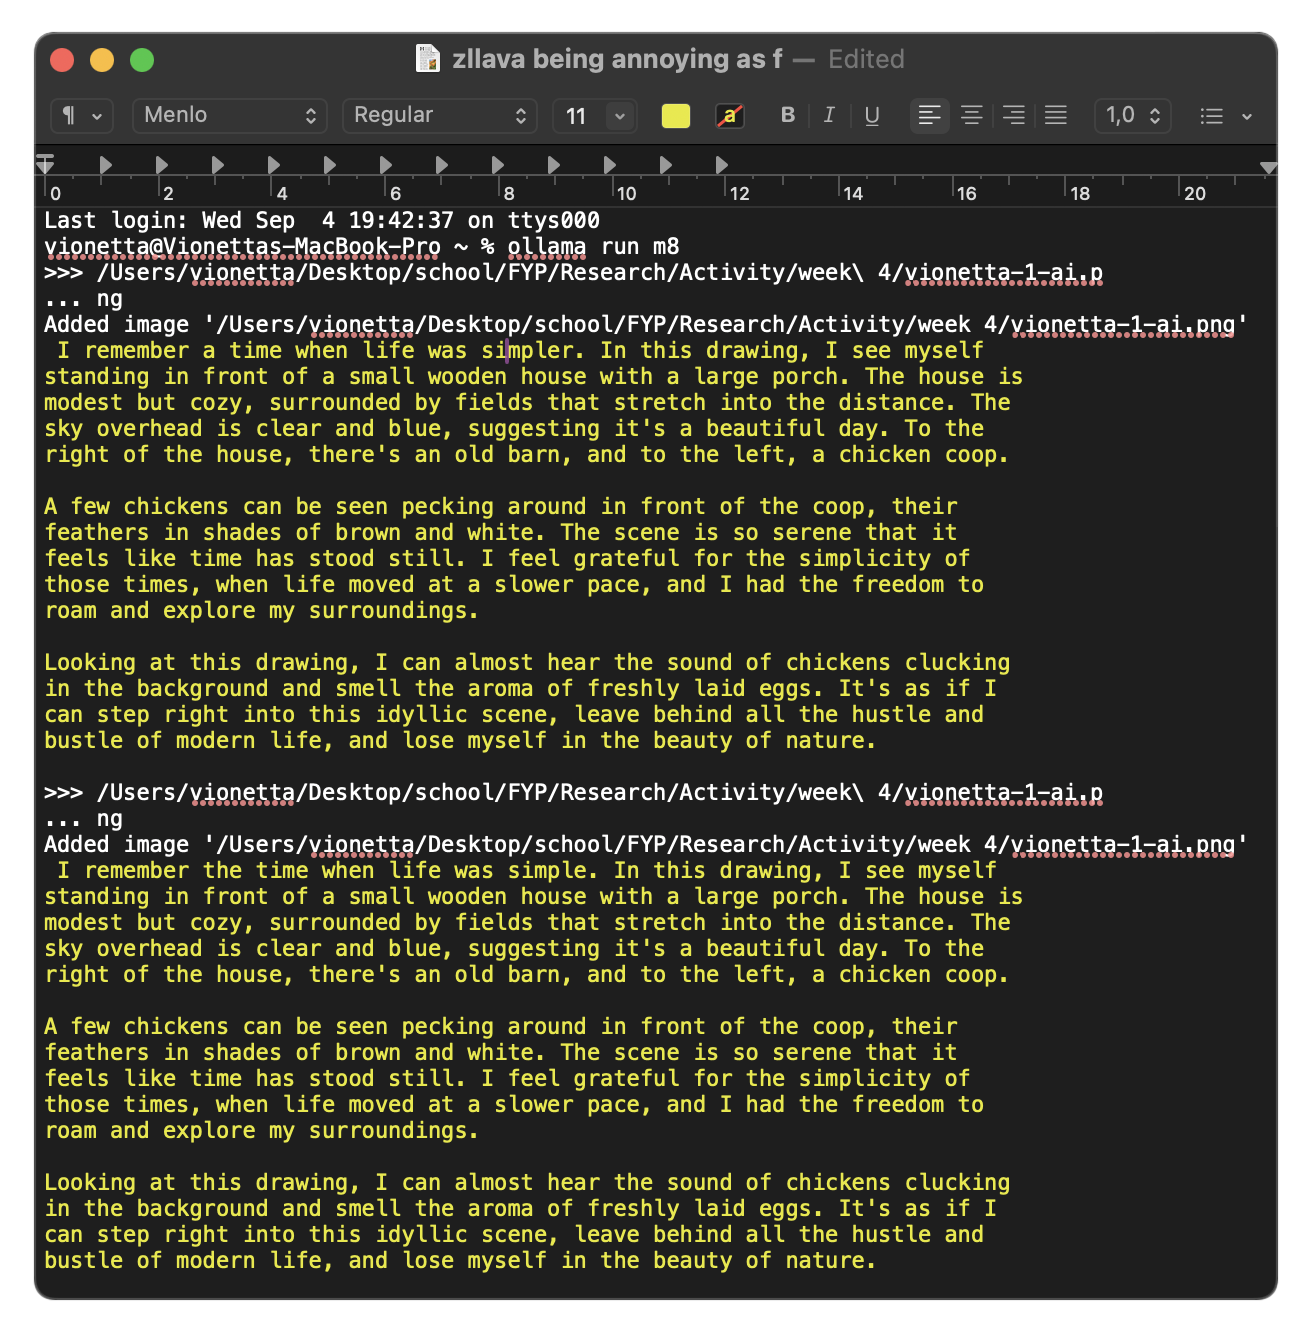Click the yellow highlight color swatch
This screenshot has width=1312, height=1340.
click(x=676, y=116)
